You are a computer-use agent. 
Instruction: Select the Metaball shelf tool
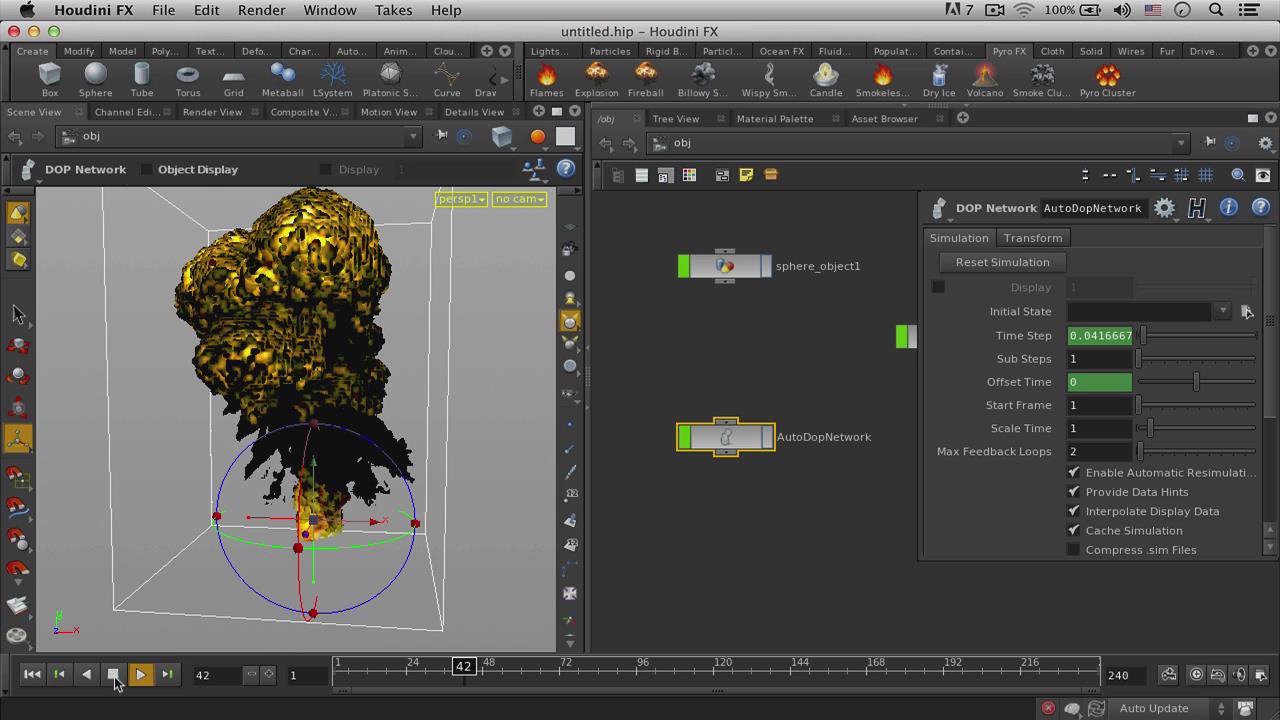282,79
